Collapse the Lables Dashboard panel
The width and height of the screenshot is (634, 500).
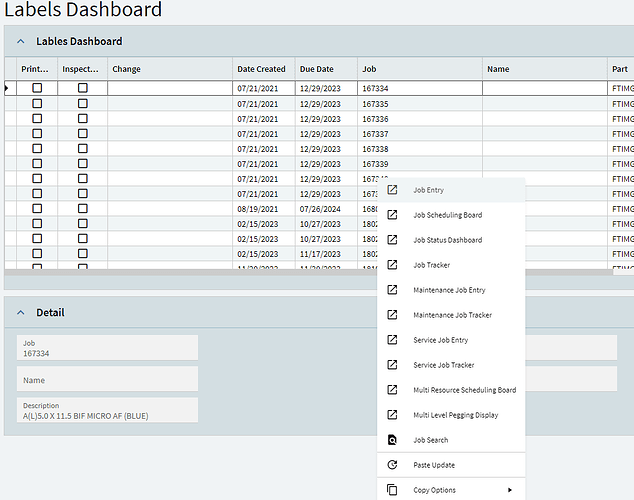(21, 41)
